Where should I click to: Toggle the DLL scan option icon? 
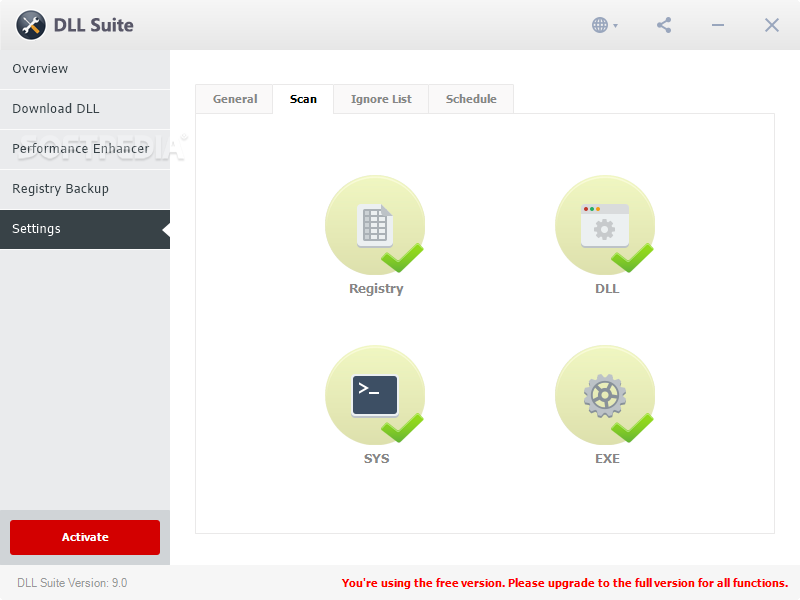[605, 225]
